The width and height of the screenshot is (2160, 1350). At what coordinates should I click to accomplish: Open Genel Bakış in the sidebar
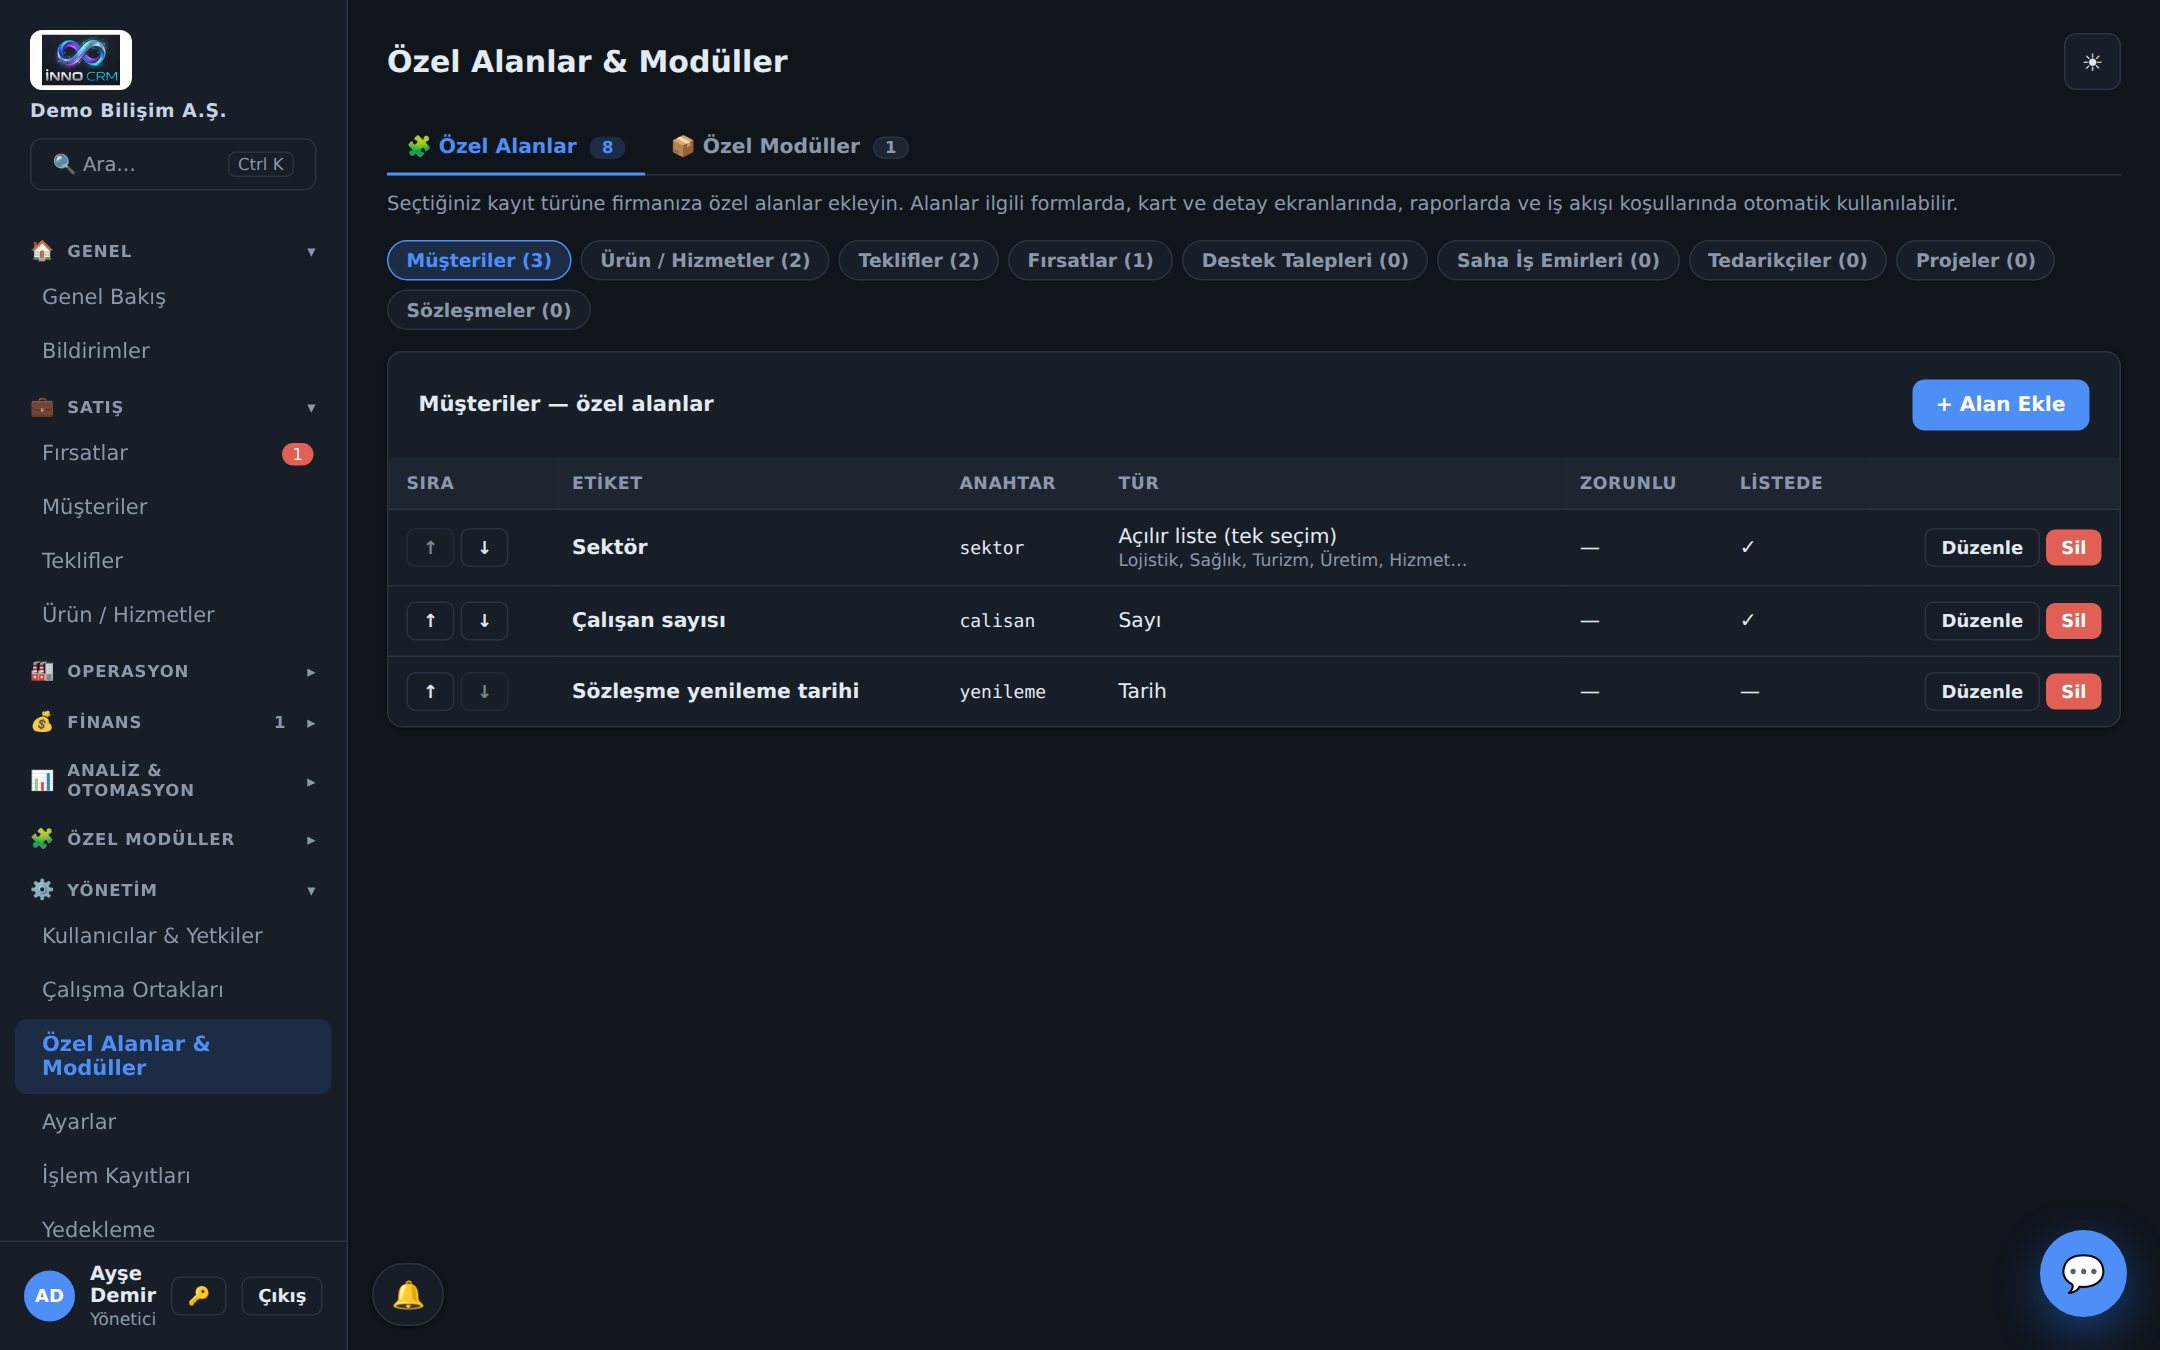[x=173, y=297]
